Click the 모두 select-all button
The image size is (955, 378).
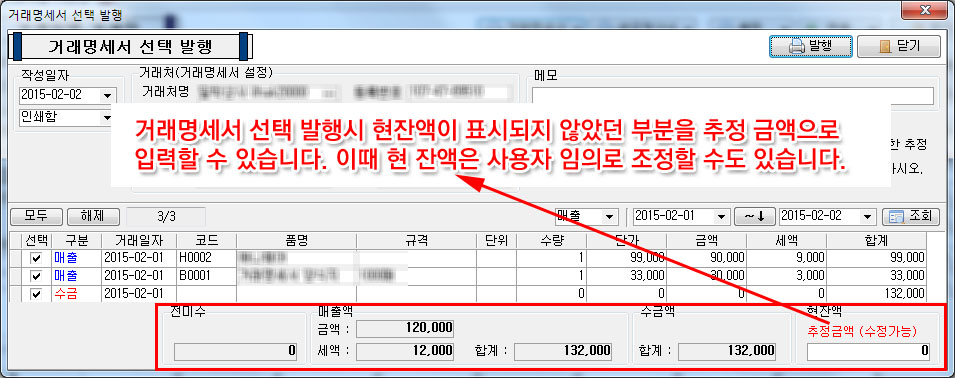[37, 216]
